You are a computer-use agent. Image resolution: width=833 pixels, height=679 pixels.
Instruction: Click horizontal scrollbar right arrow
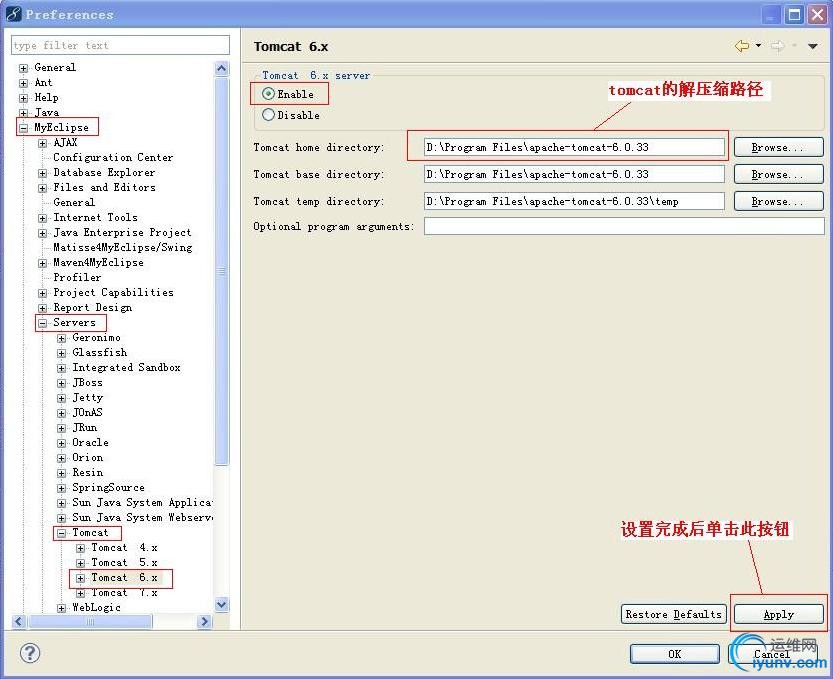204,621
